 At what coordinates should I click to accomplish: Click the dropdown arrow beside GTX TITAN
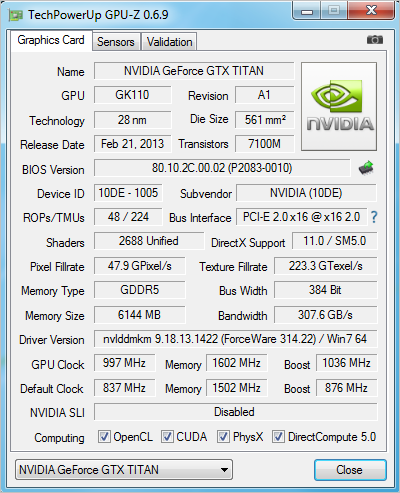pyautogui.click(x=224, y=470)
